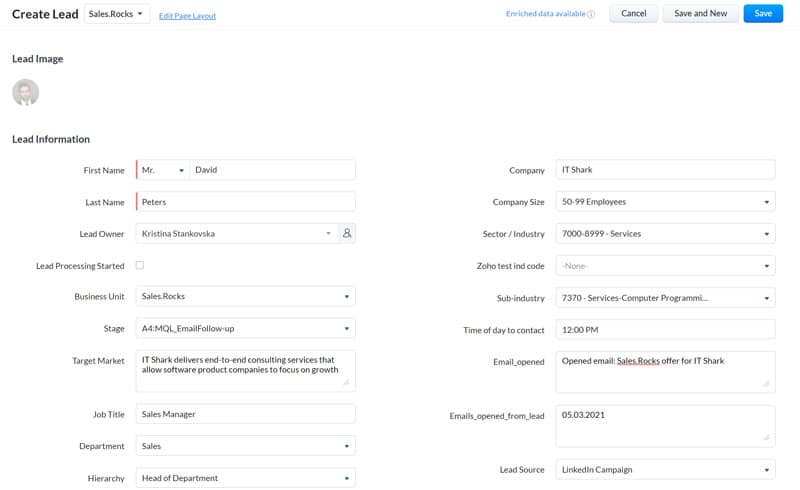Image resolution: width=800 pixels, height=490 pixels.
Task: Click the lead image avatar
Action: (x=25, y=93)
